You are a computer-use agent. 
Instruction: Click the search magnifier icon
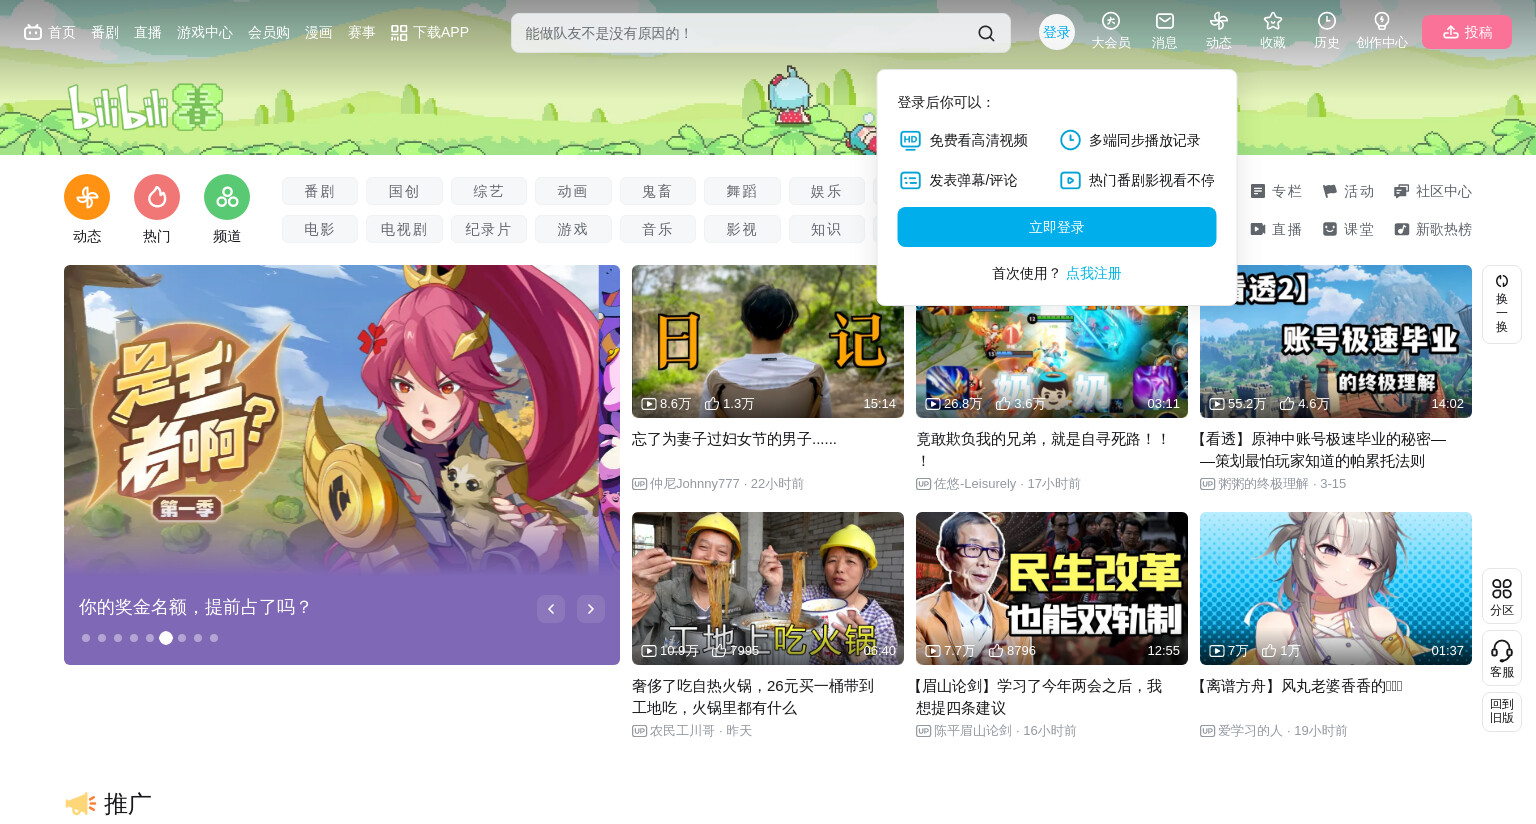[986, 33]
